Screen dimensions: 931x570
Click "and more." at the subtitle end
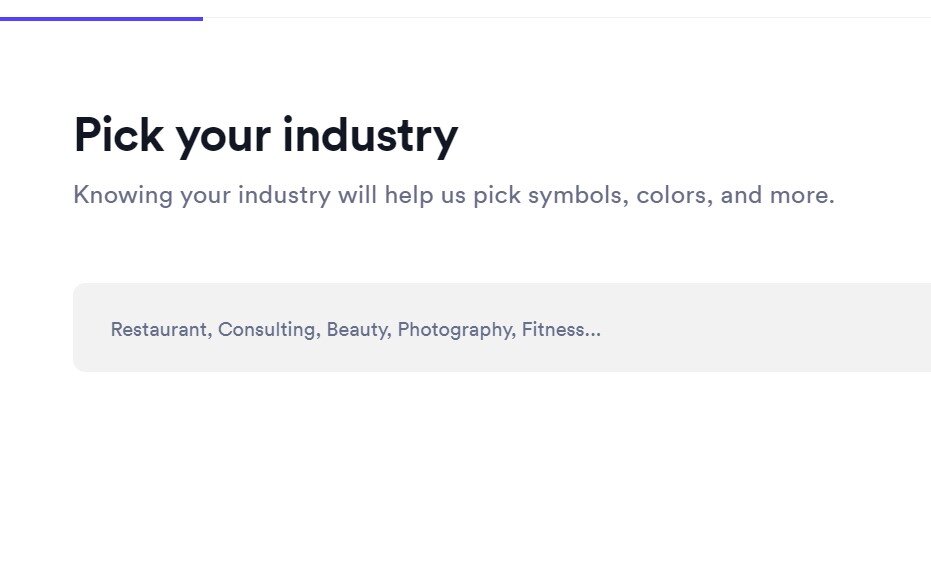(777, 195)
